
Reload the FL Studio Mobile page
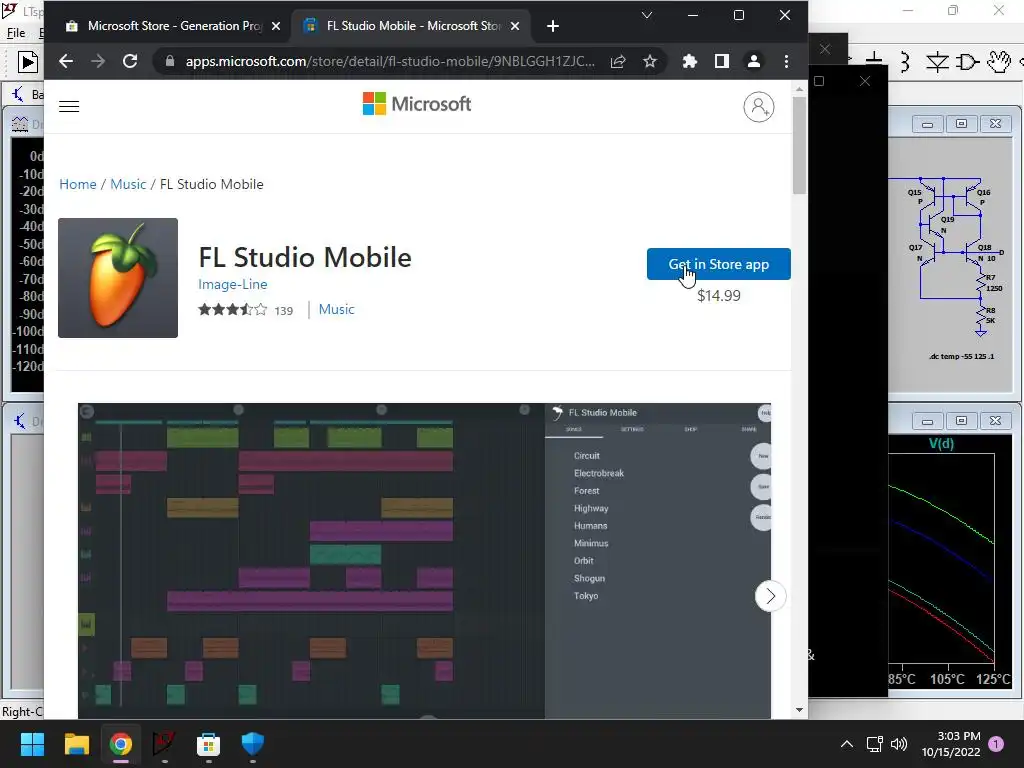coord(130,61)
